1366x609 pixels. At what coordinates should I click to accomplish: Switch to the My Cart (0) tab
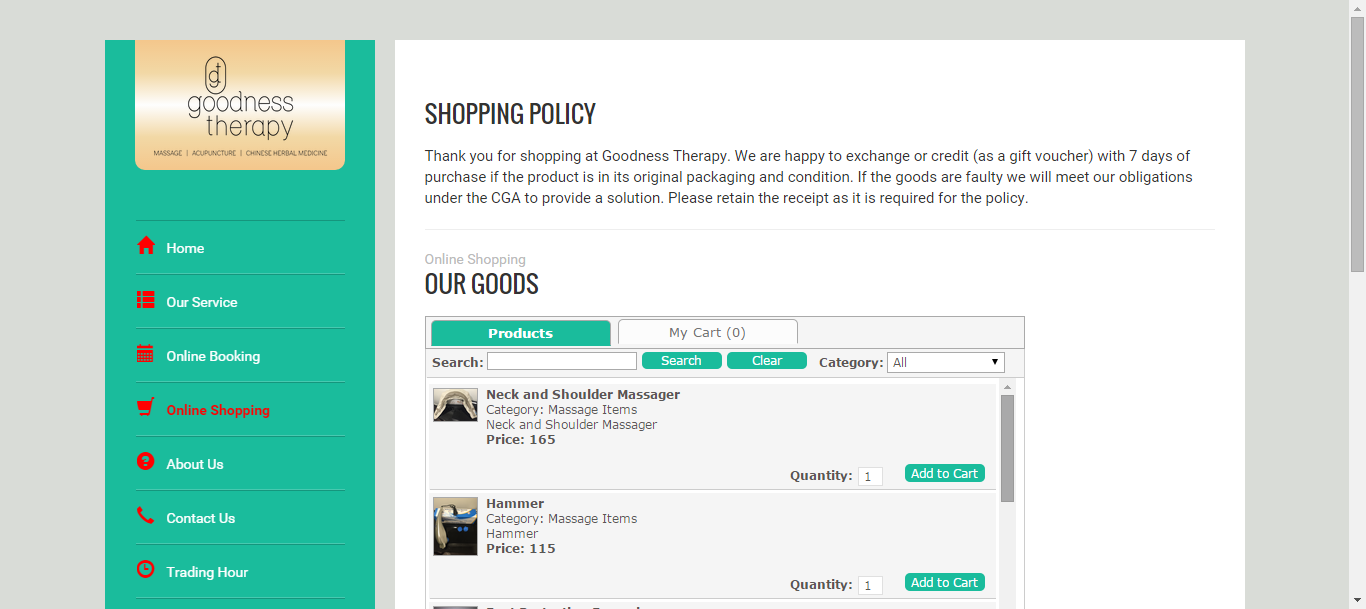pyautogui.click(x=708, y=332)
